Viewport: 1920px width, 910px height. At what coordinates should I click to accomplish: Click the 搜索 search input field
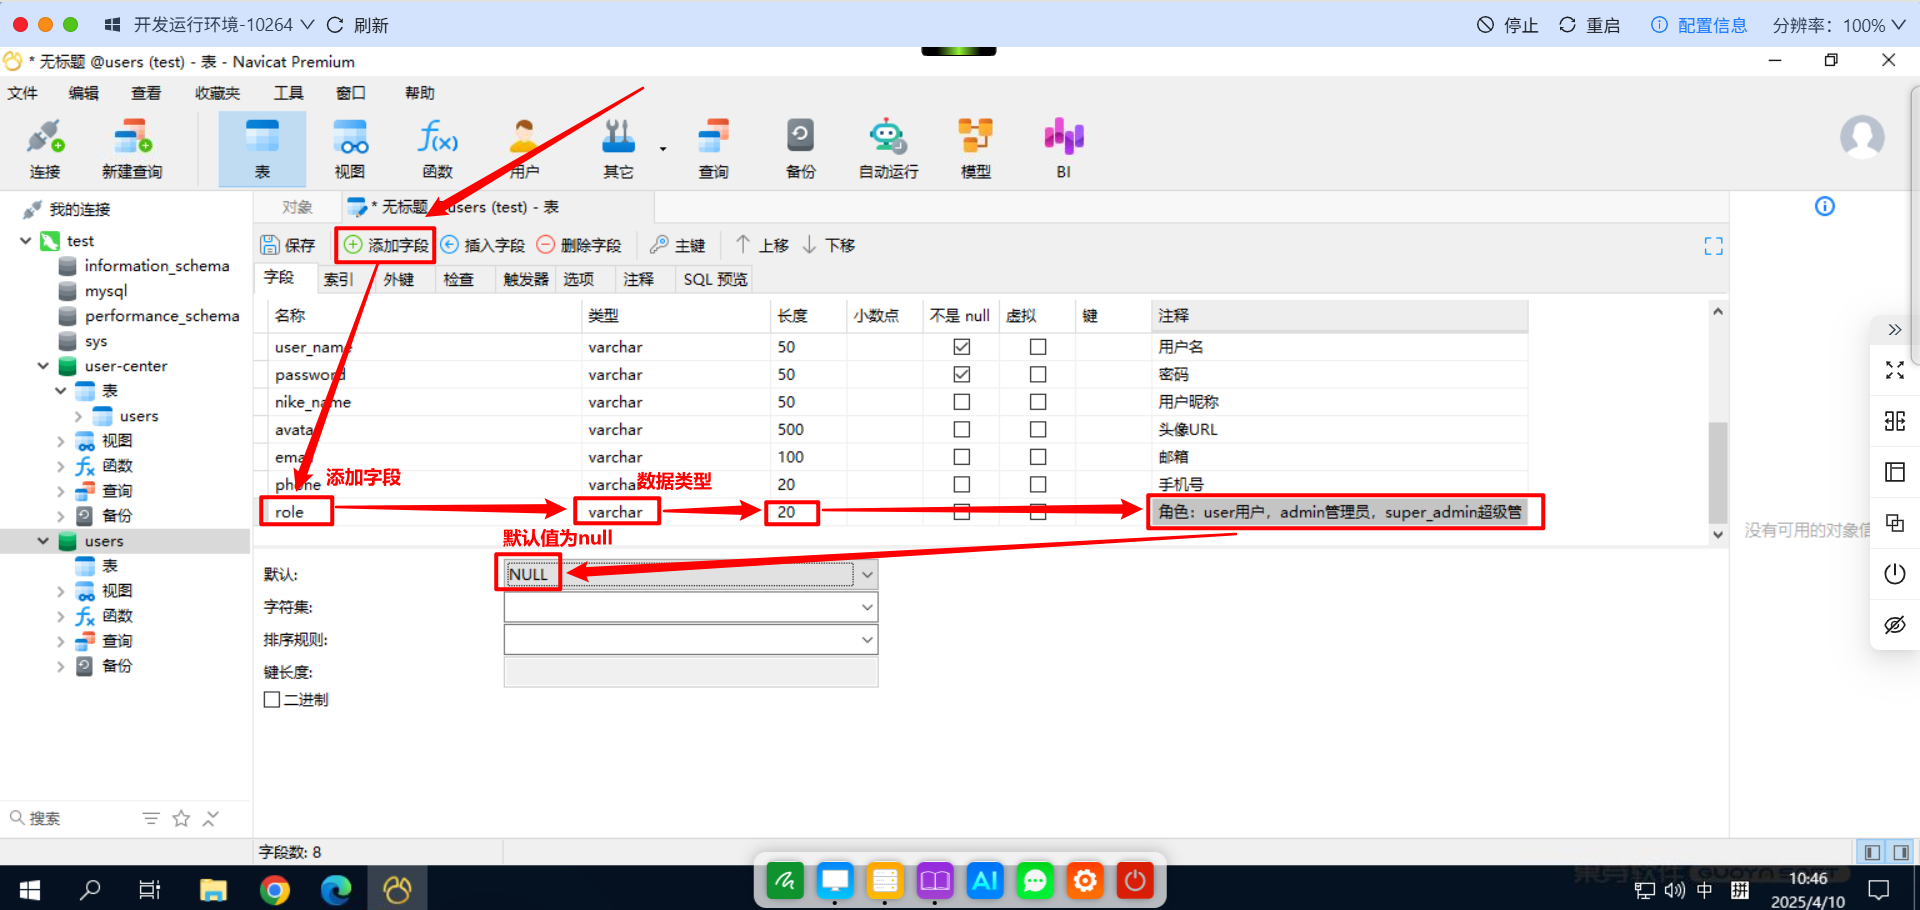pos(70,818)
